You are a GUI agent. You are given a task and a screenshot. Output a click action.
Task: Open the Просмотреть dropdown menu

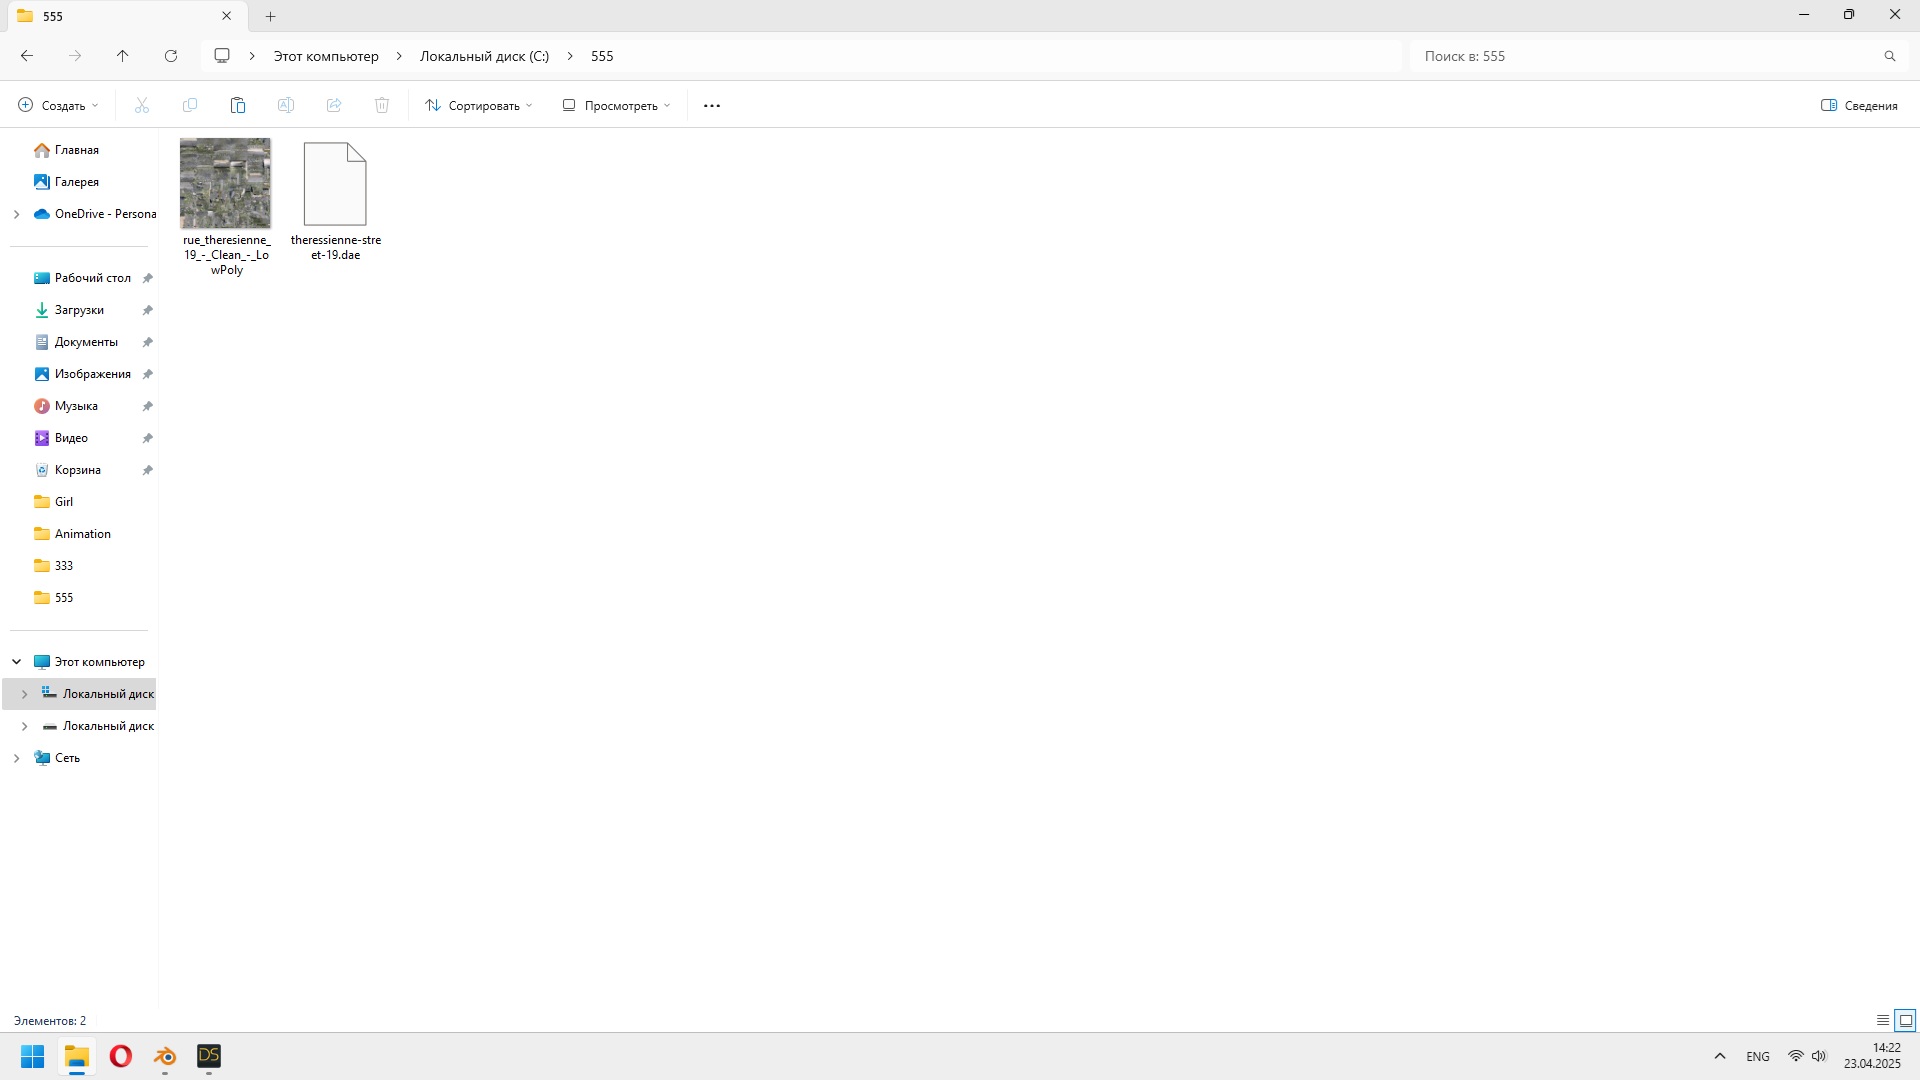click(x=617, y=105)
